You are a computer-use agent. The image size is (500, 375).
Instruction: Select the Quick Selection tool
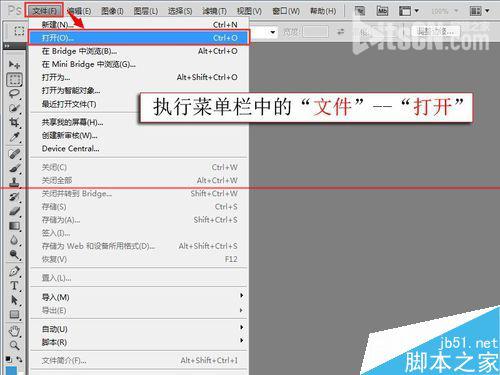[x=14, y=108]
